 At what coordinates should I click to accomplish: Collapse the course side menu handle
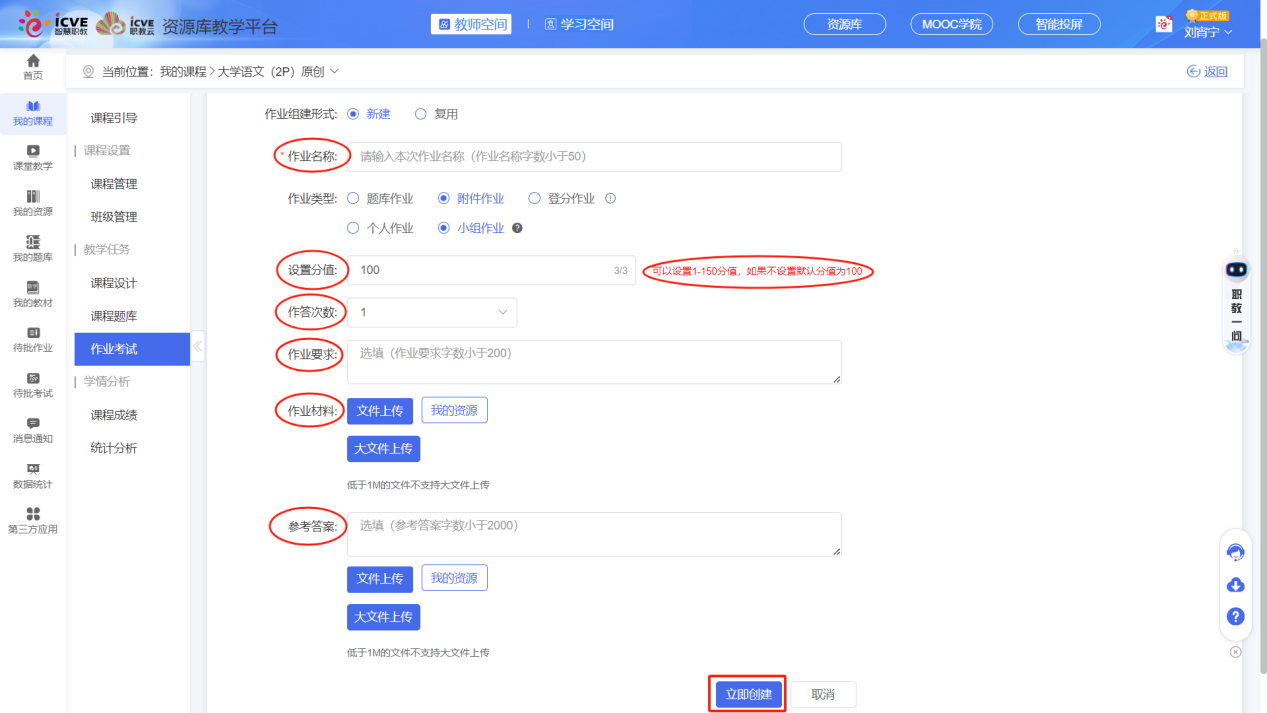coord(197,347)
